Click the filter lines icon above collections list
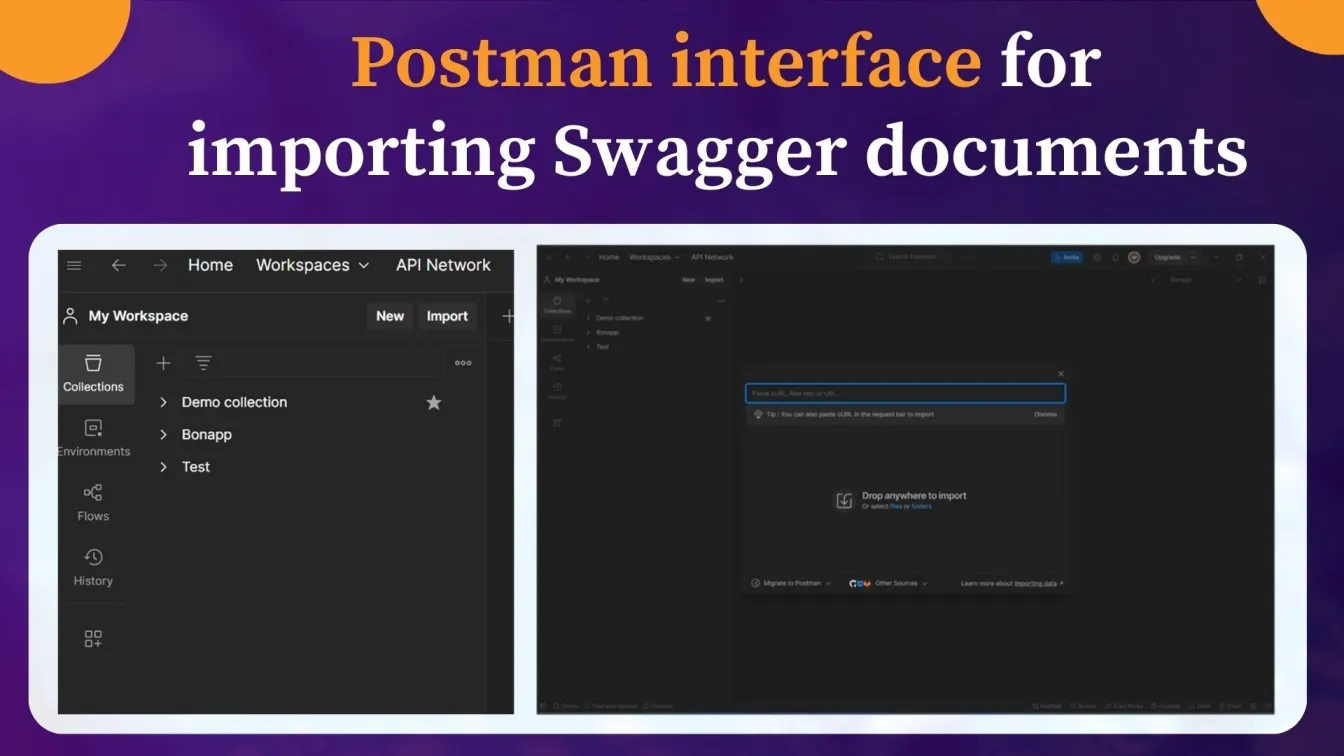This screenshot has width=1344, height=756. (203, 363)
